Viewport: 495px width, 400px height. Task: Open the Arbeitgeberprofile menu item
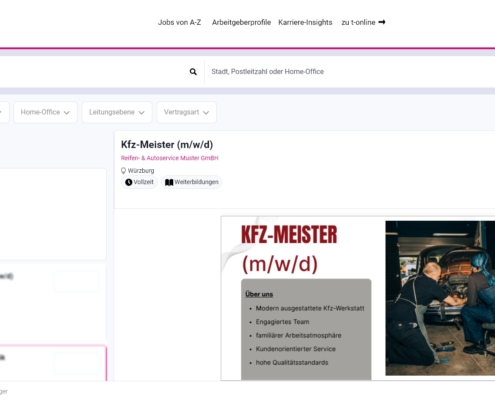coord(241,22)
